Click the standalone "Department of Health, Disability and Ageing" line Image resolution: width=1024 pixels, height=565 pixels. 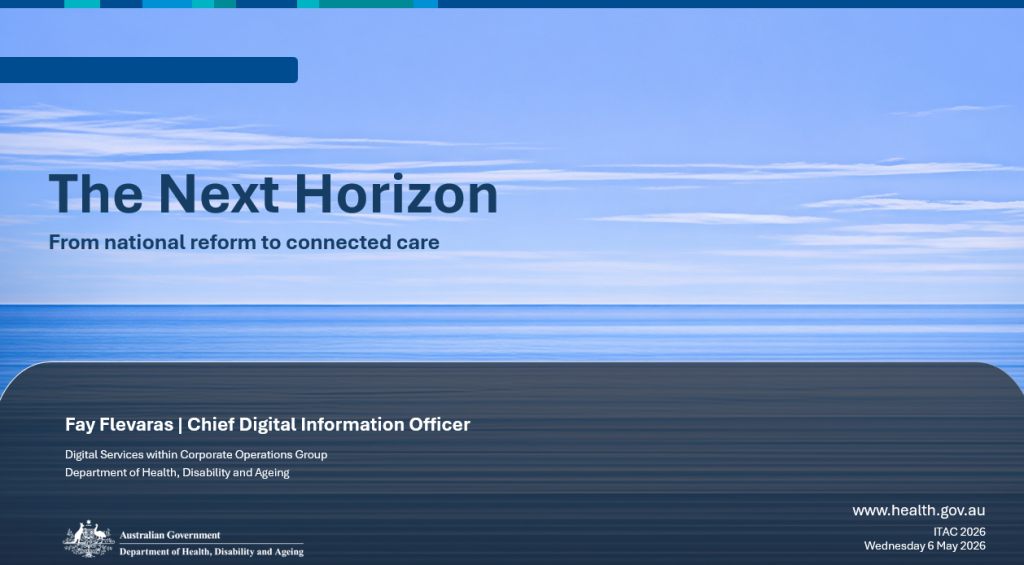(177, 472)
